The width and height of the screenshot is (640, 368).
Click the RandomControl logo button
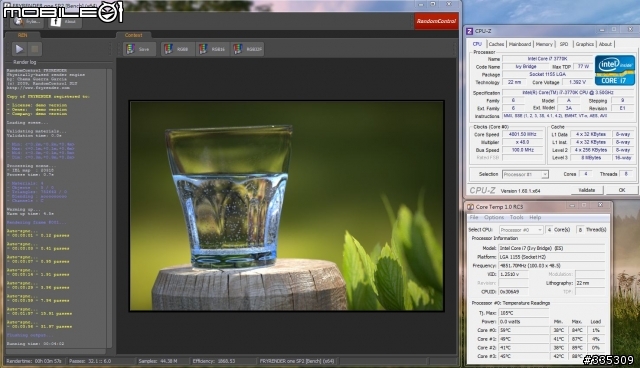click(x=436, y=21)
